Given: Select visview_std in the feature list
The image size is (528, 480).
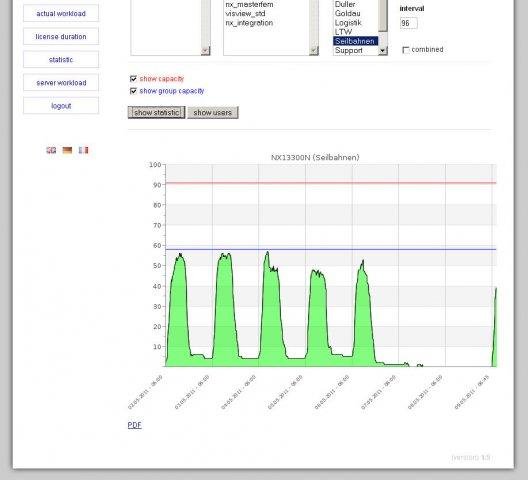Looking at the screenshot, I should (x=245, y=14).
